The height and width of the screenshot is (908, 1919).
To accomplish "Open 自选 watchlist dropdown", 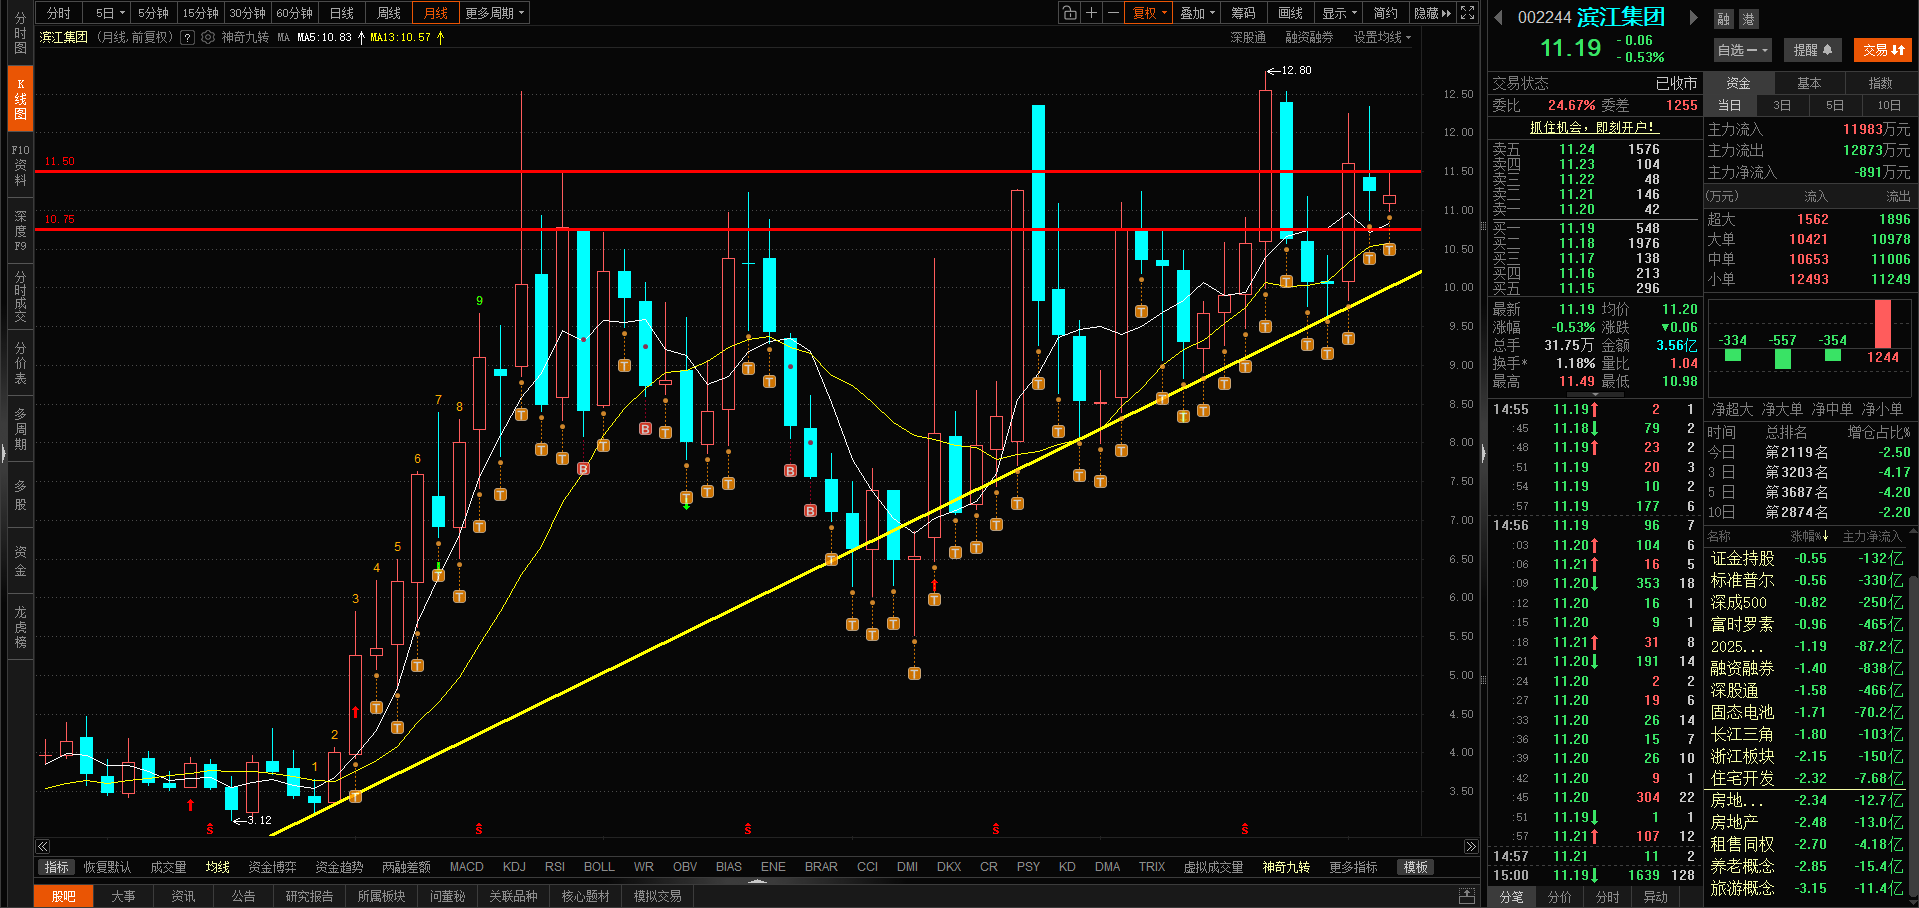I will click(1742, 50).
